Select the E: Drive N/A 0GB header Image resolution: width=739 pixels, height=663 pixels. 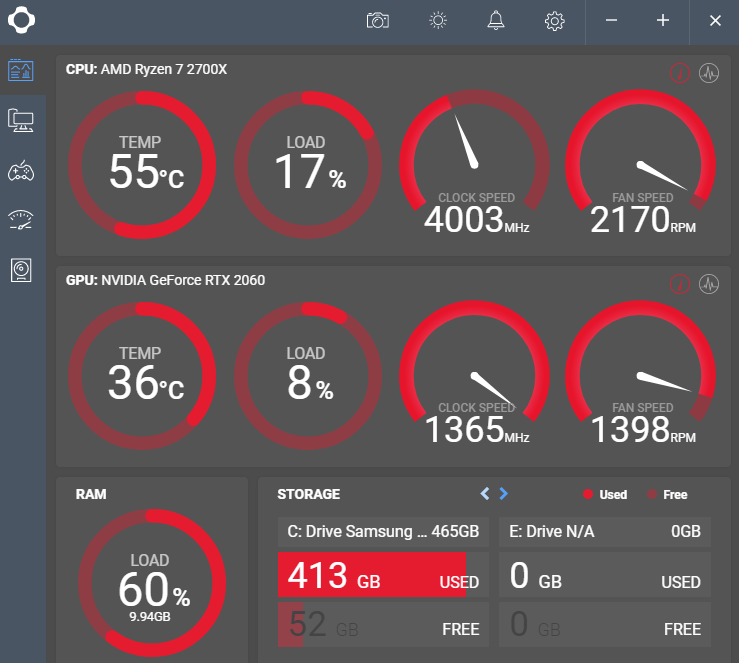tap(605, 532)
